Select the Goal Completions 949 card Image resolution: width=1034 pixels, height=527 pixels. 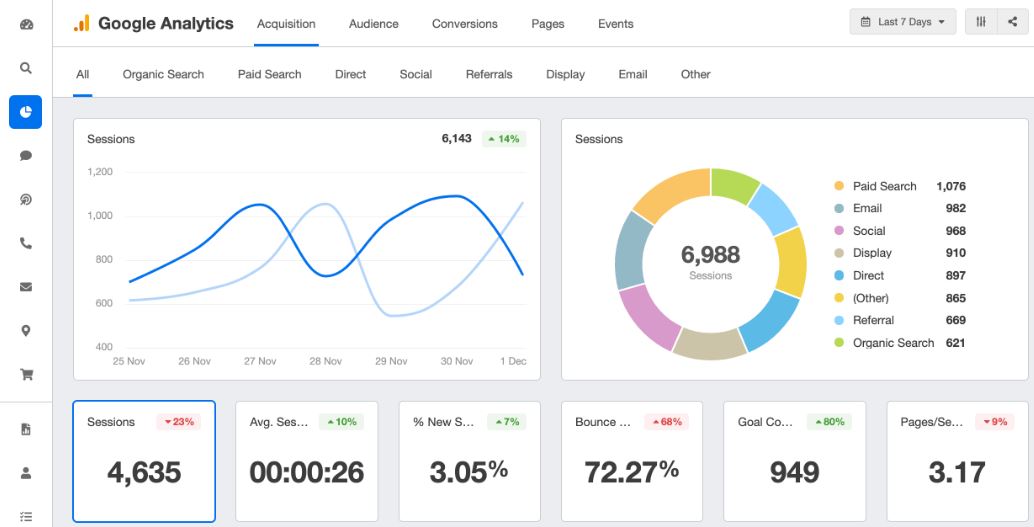tap(795, 461)
